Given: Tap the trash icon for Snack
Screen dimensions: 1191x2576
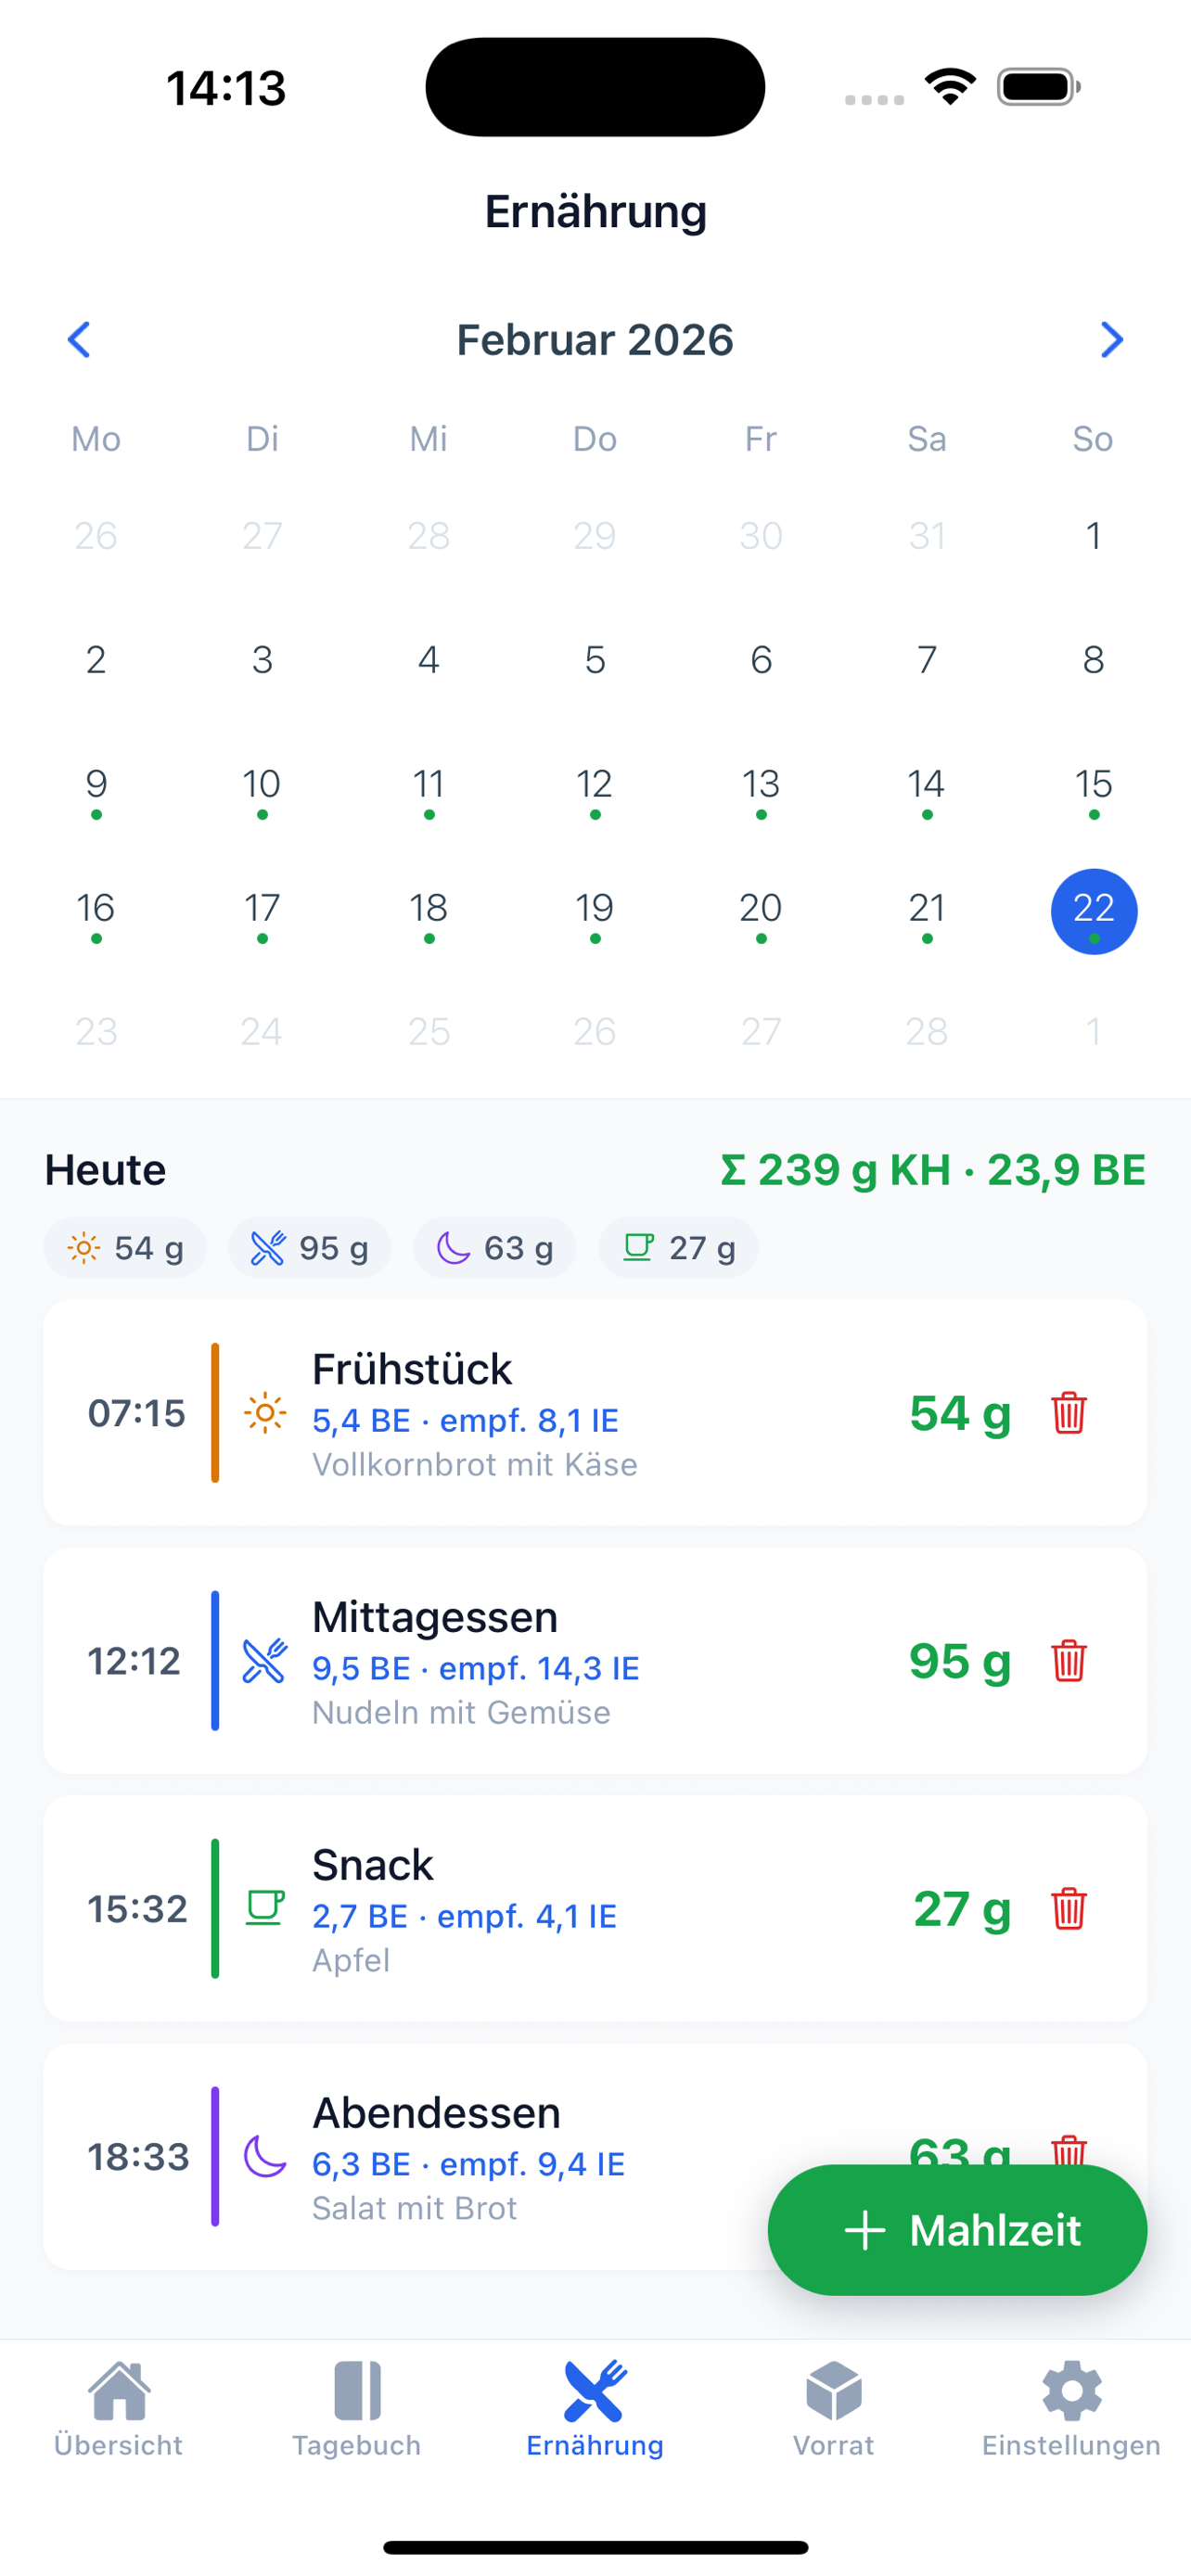Looking at the screenshot, I should (x=1068, y=1909).
